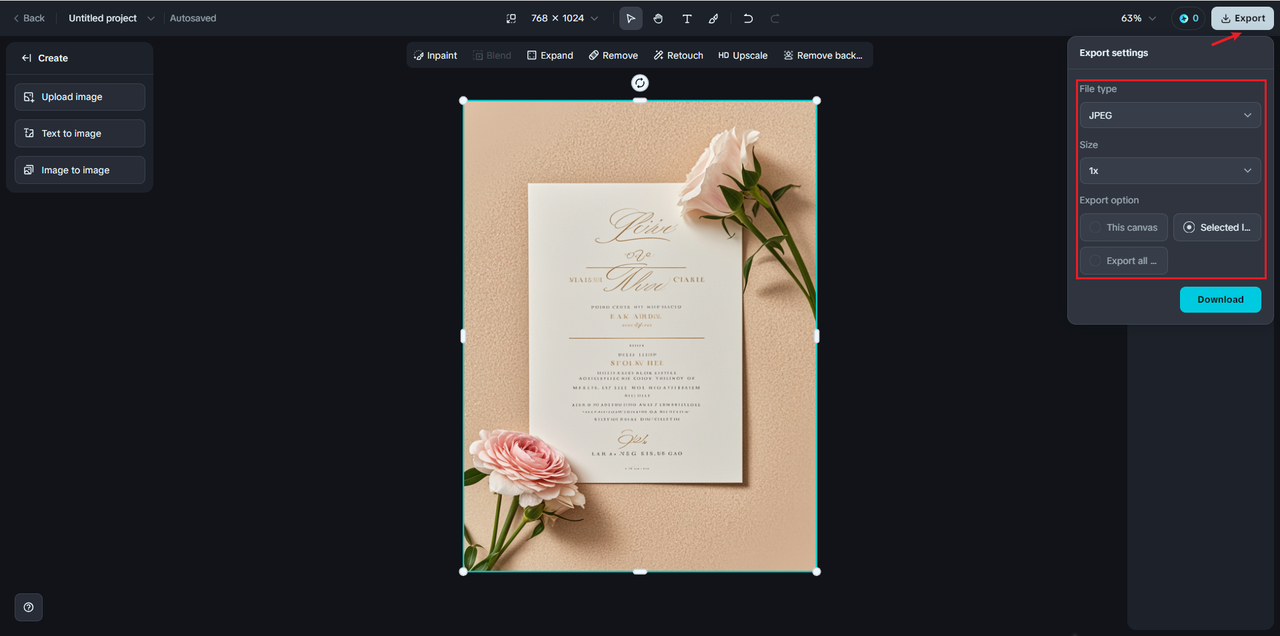
Task: Choose Text to image
Action: tap(80, 133)
